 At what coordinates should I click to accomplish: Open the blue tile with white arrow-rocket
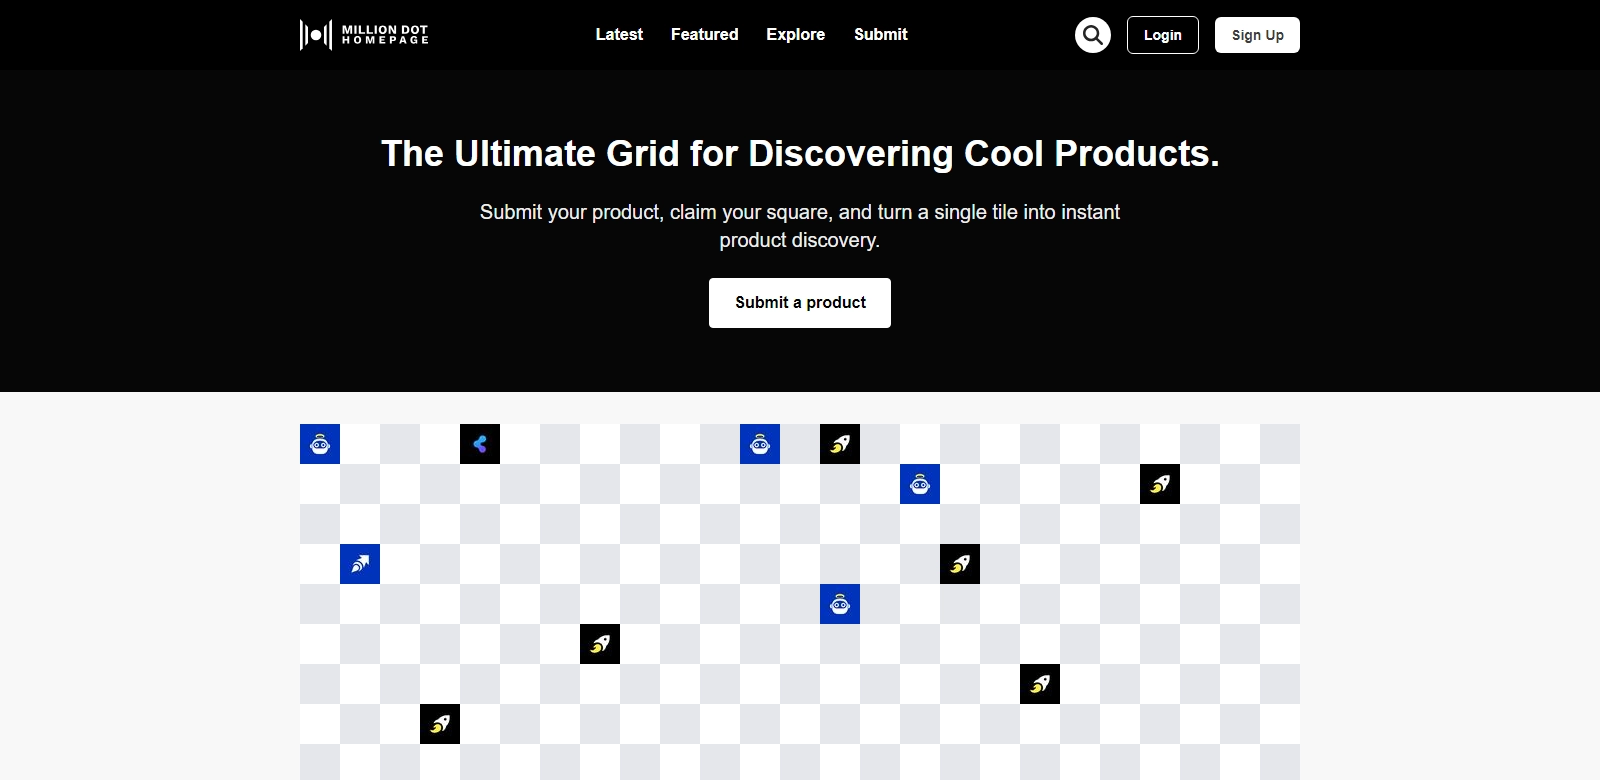(x=360, y=564)
